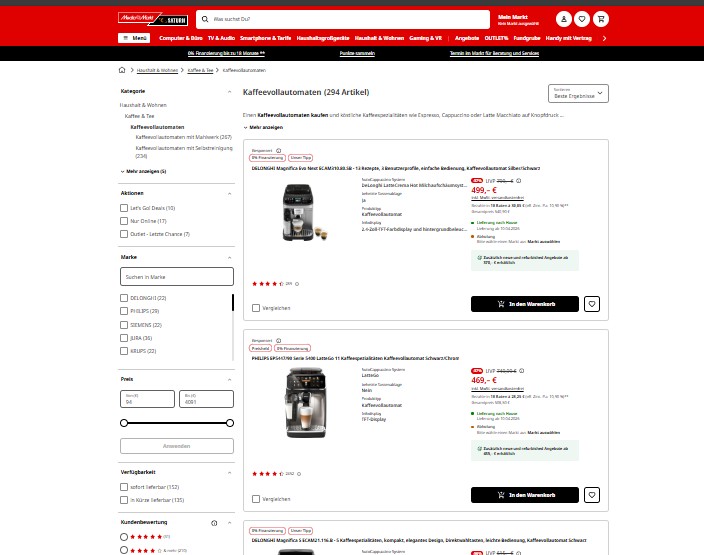Click the right handle of price slider
Image resolution: width=704 pixels, height=555 pixels.
pyautogui.click(x=230, y=423)
